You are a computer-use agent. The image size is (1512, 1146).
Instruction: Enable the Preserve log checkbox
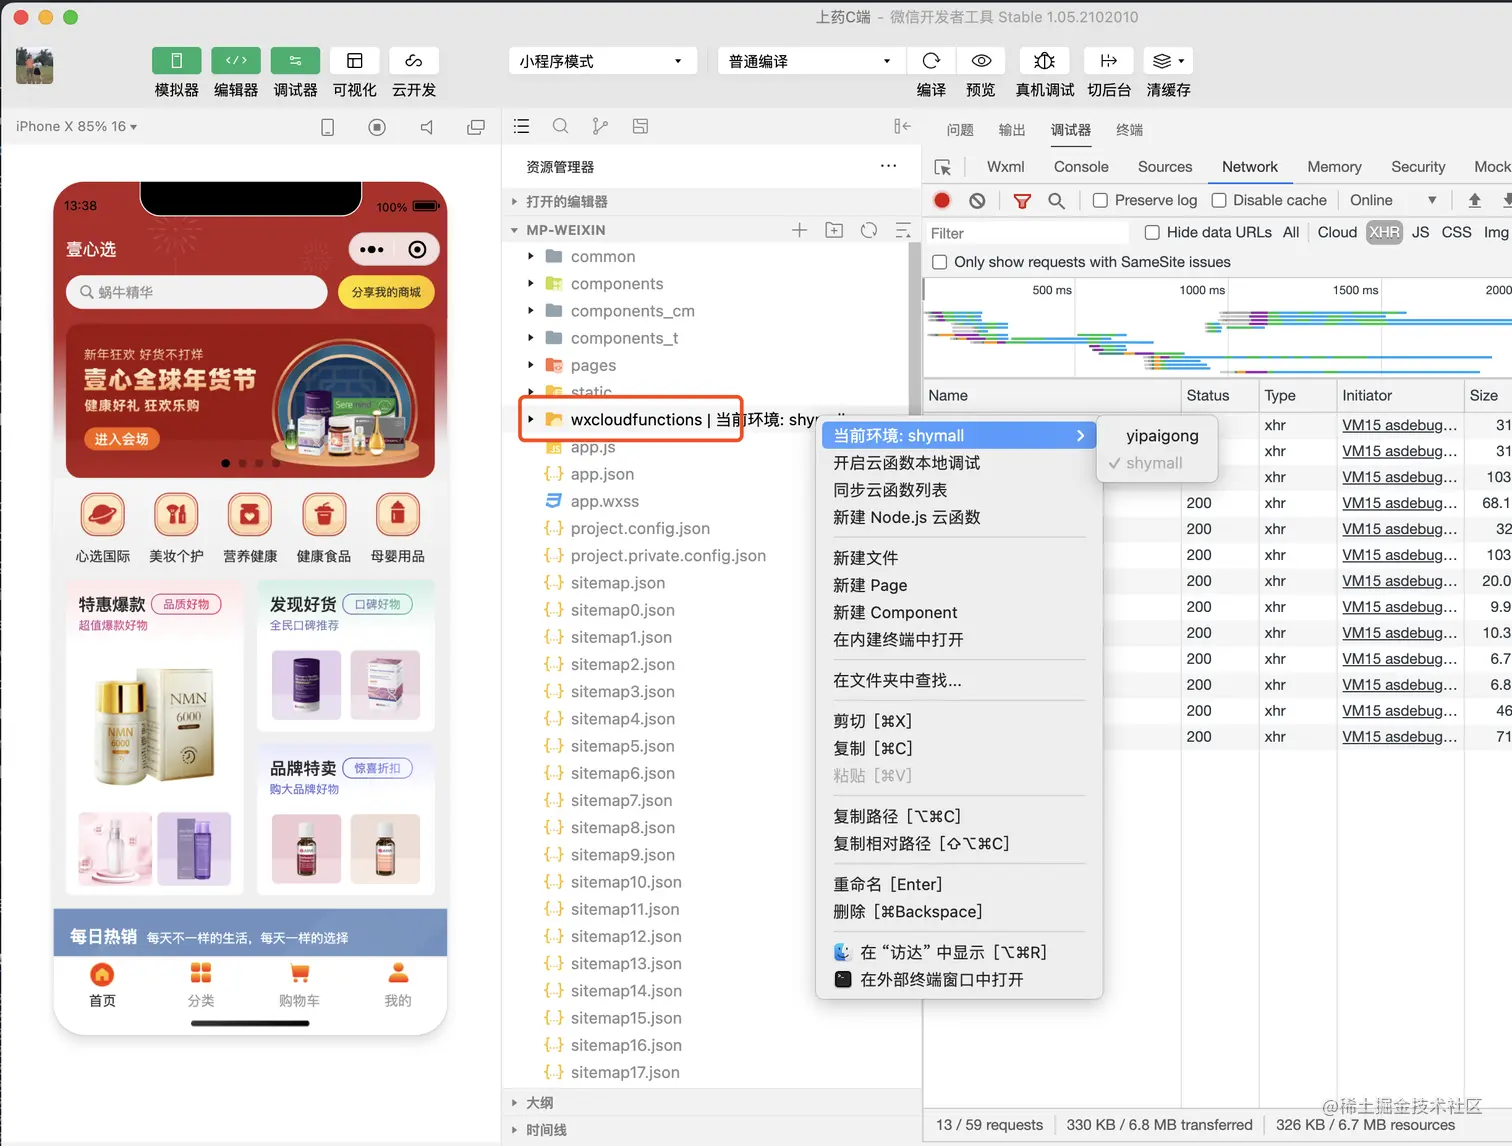[1100, 200]
